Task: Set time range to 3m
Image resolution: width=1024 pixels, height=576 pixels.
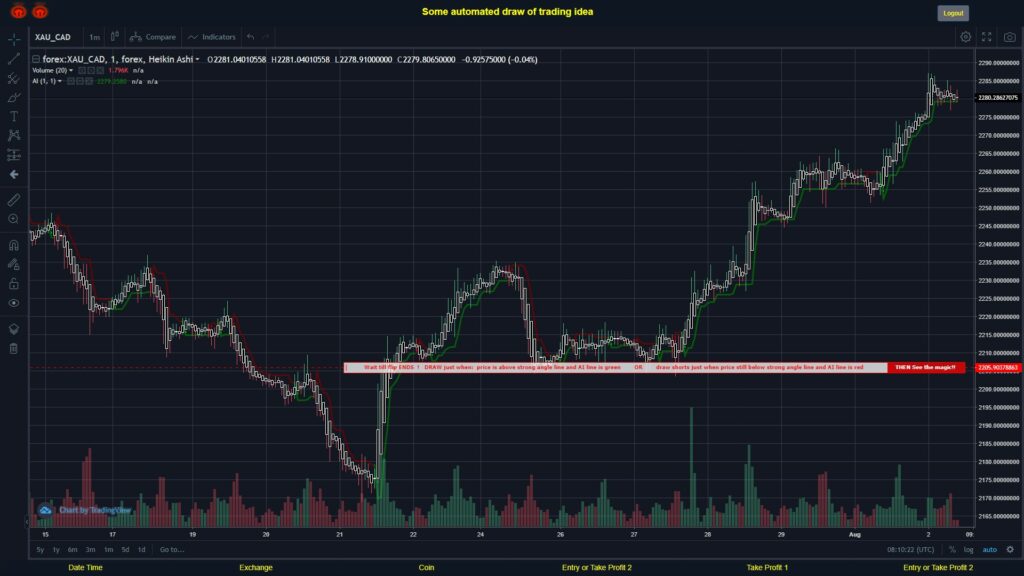Action: 90,550
